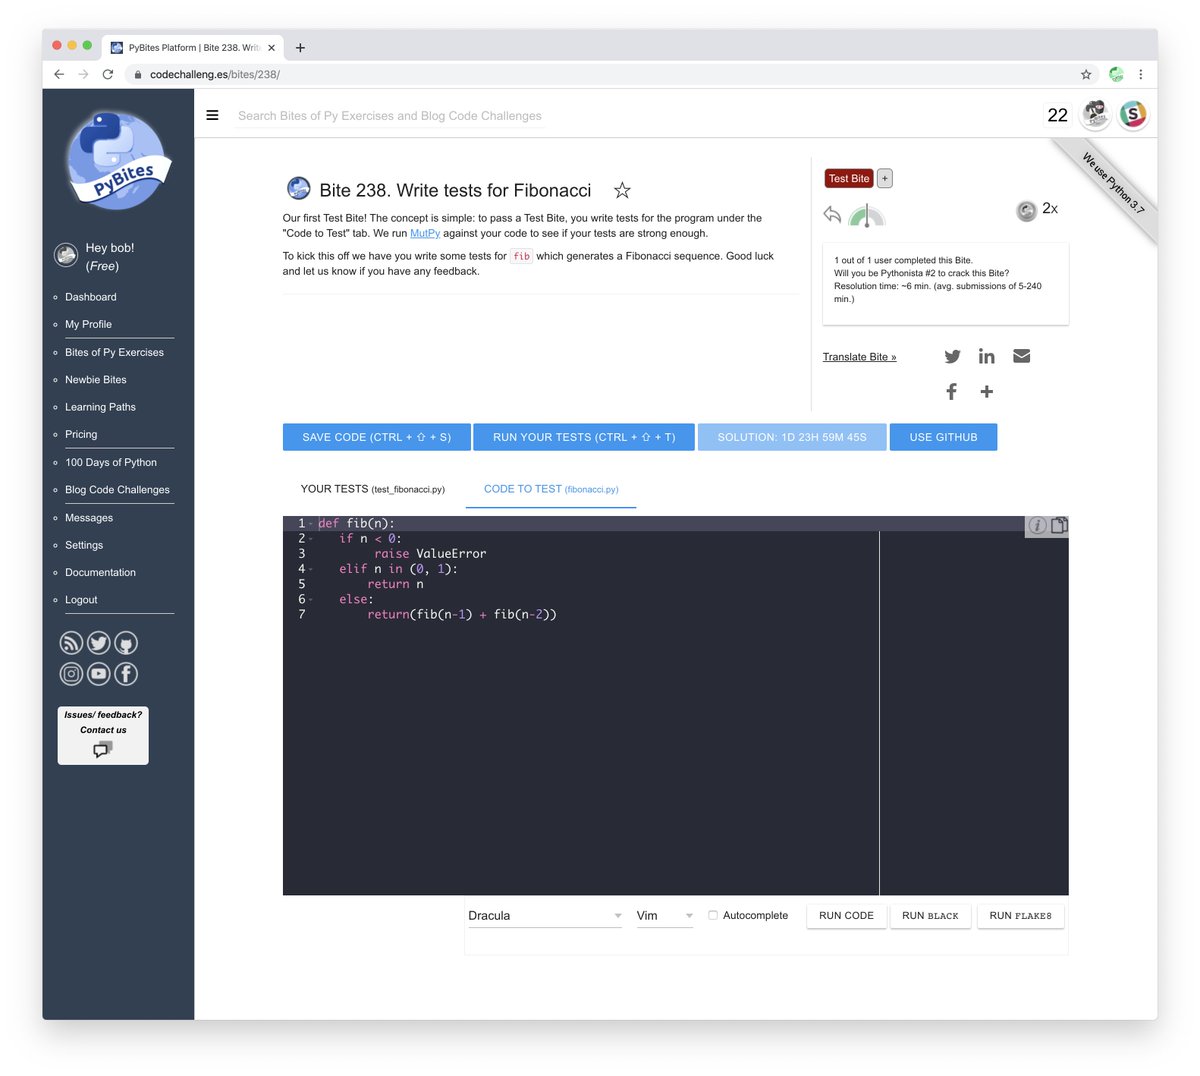Click the Test Bite tag
Screen dimensions: 1200x1076
[x=849, y=178]
